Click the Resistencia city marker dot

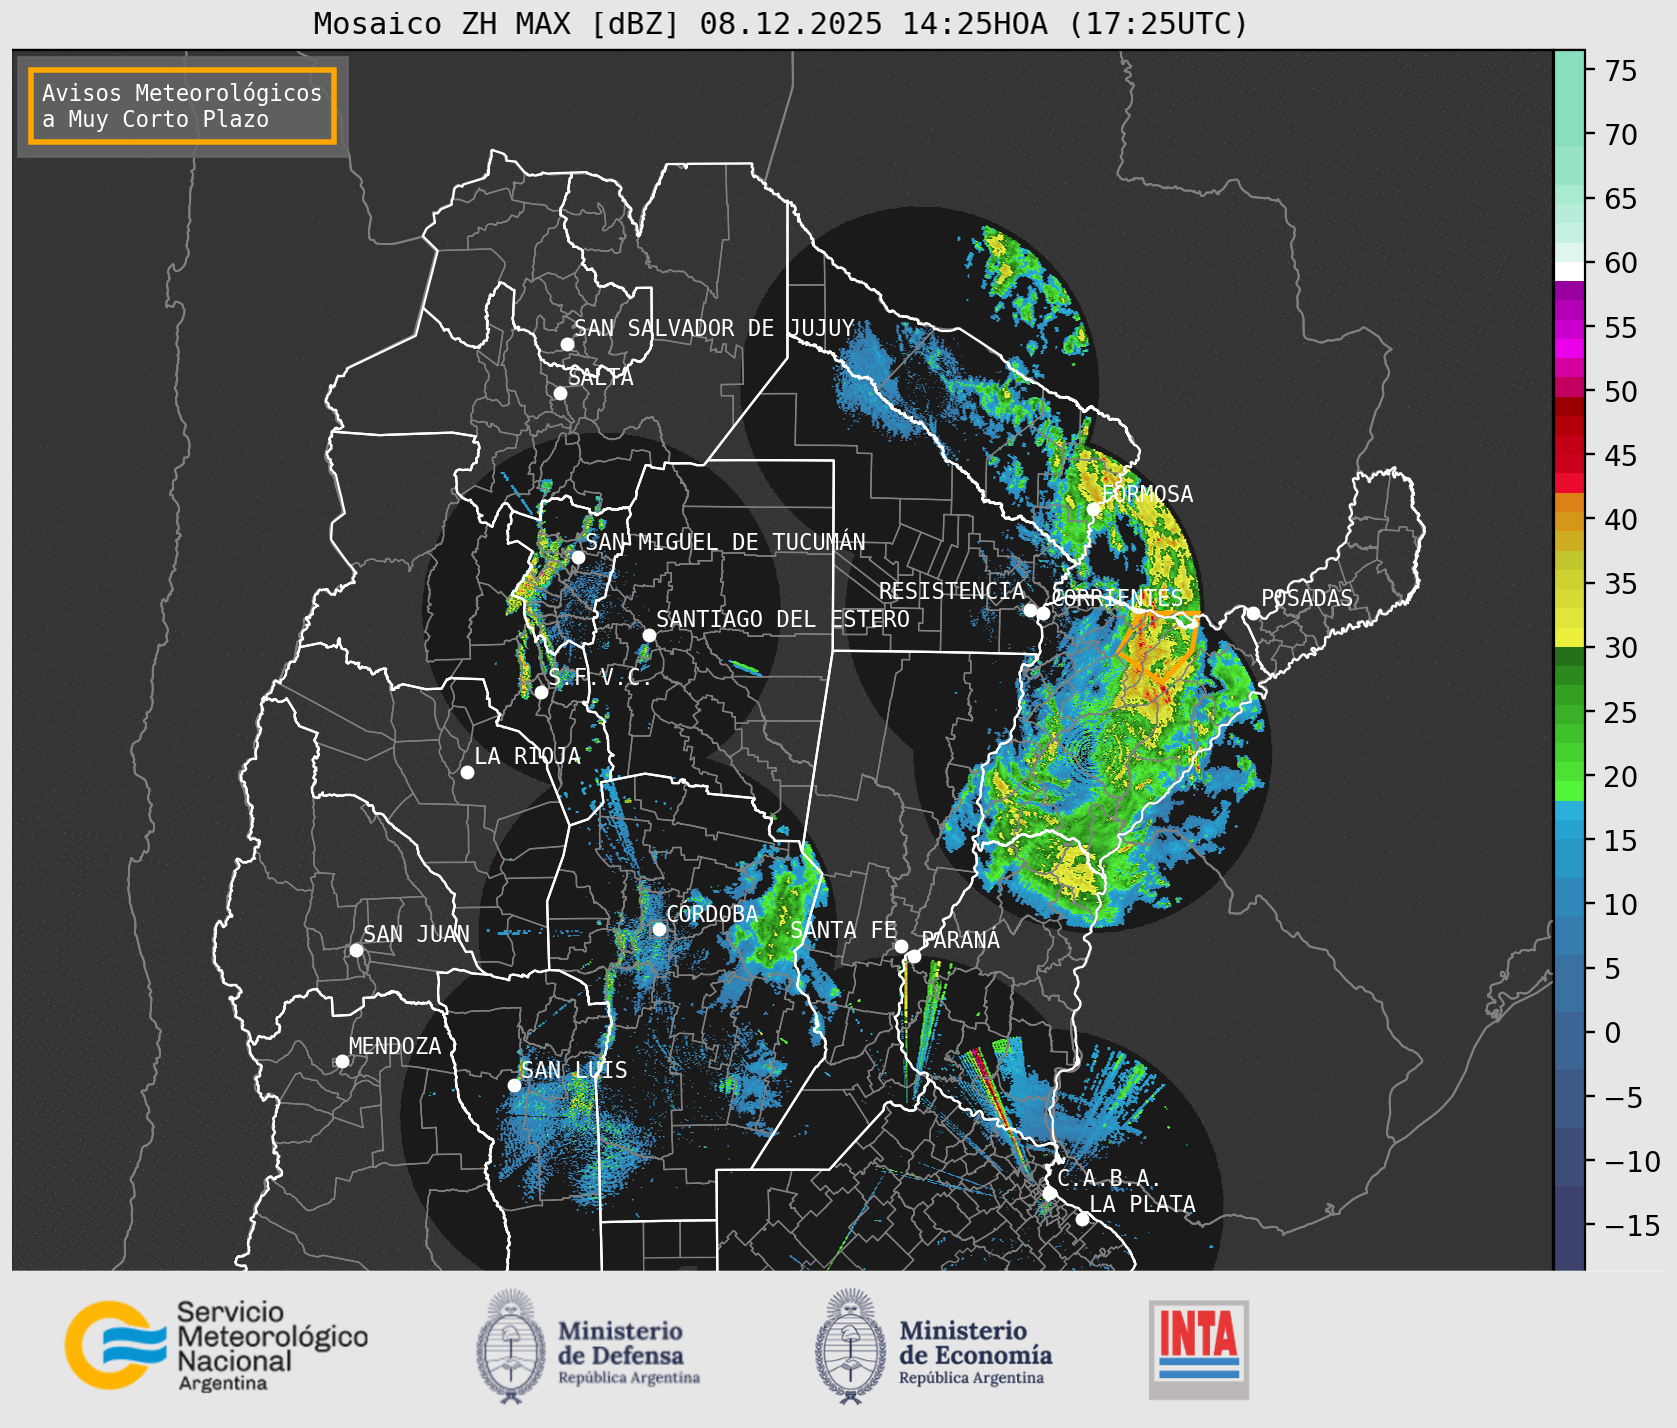(x=1030, y=610)
